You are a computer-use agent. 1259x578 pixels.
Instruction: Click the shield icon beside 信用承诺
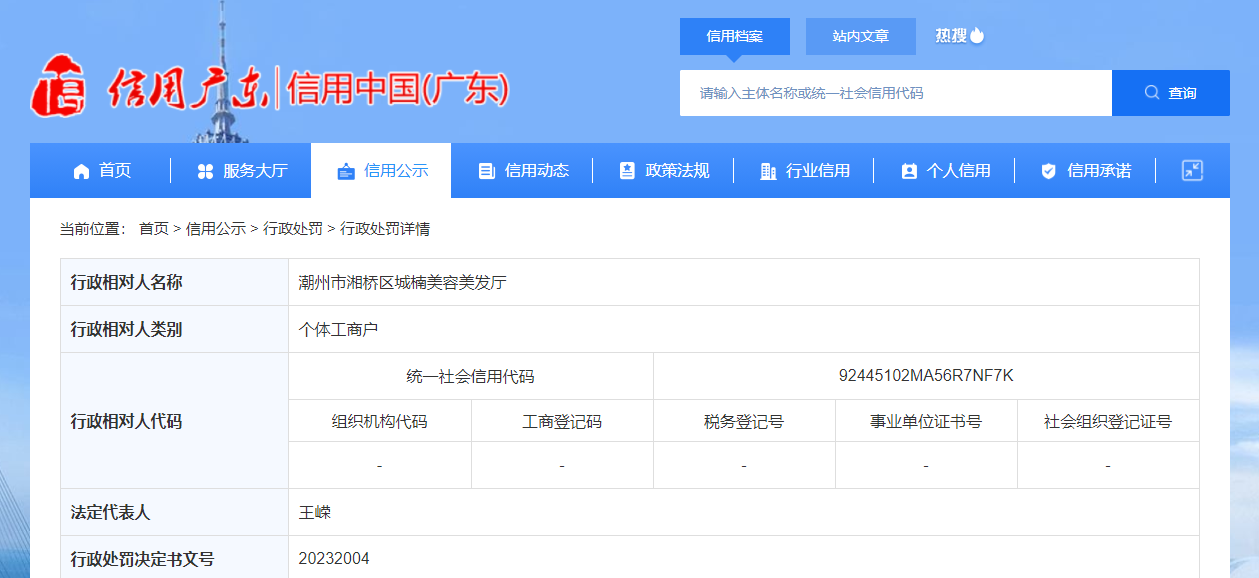1049,171
